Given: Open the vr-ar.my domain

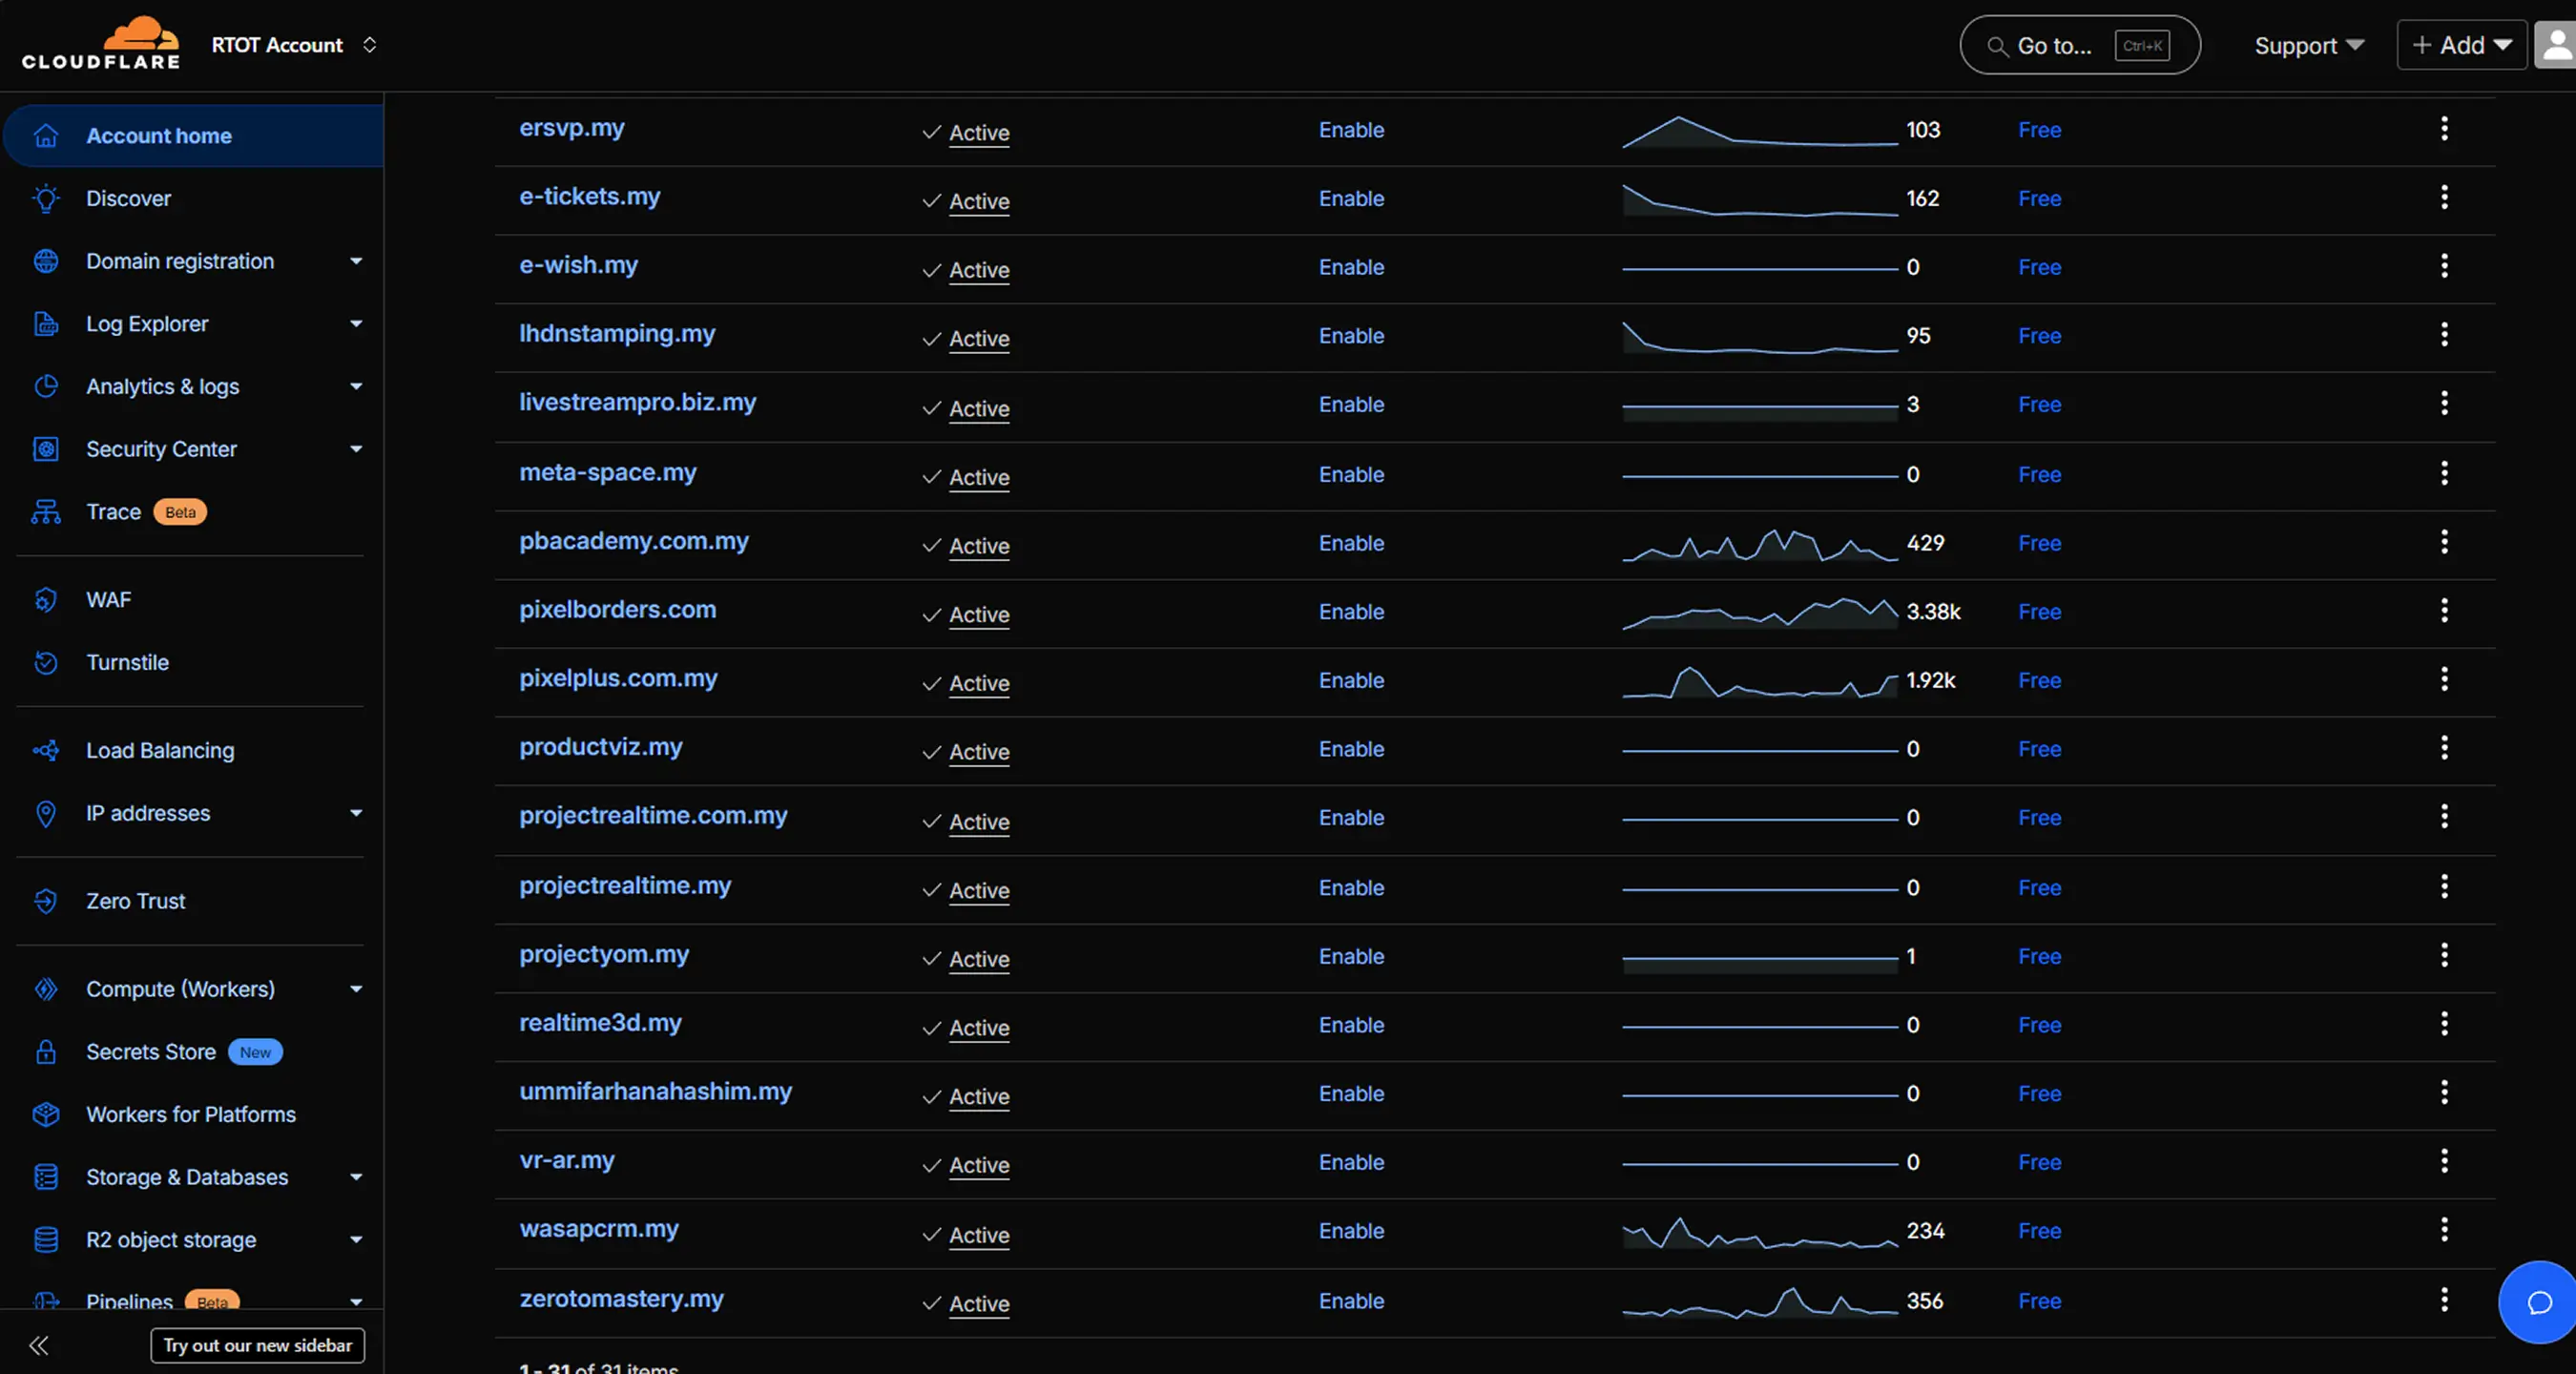Looking at the screenshot, I should point(566,1160).
